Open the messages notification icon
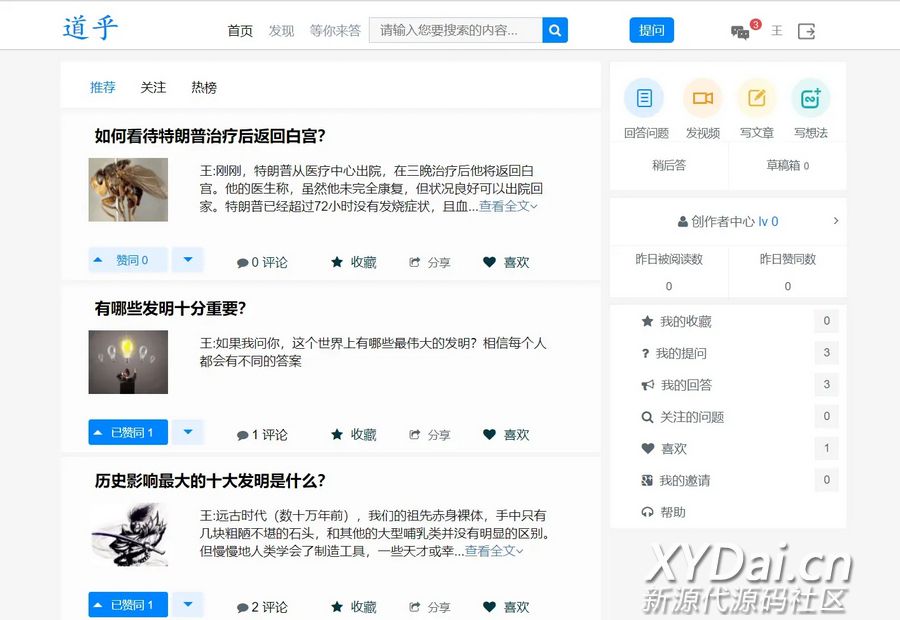The image size is (900, 620). coord(740,32)
